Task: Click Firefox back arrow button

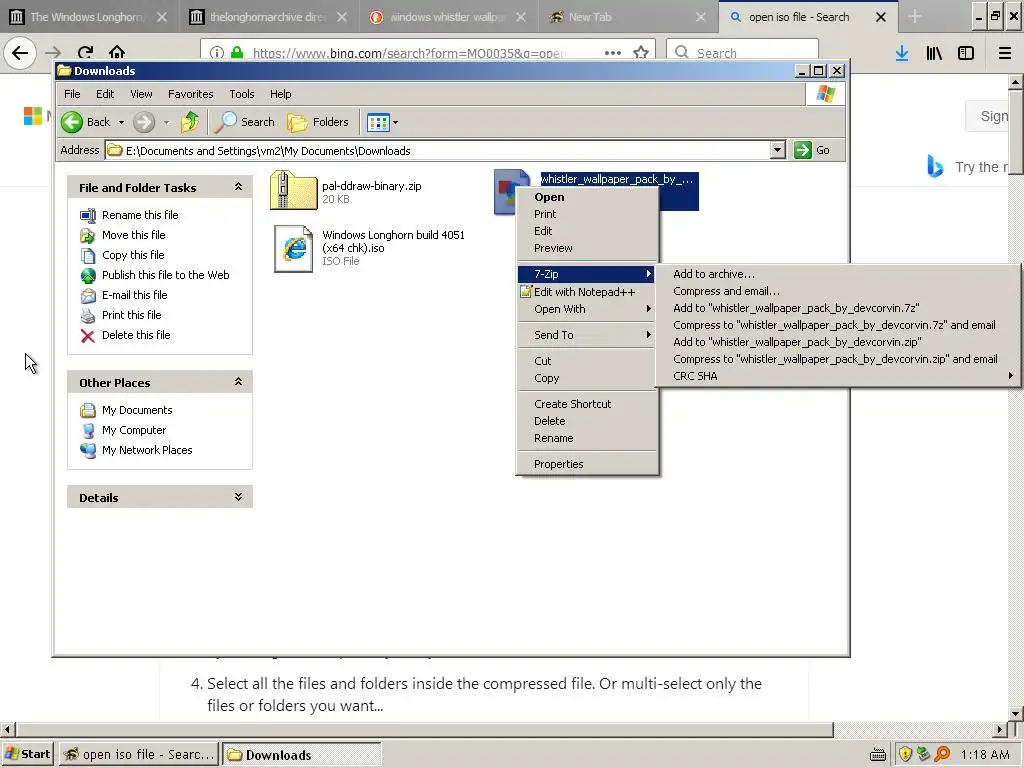Action: pos(20,52)
